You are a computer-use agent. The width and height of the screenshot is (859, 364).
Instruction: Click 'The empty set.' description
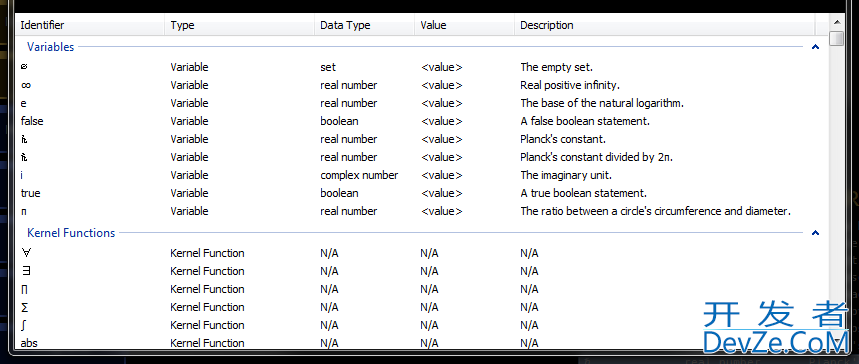pos(557,67)
